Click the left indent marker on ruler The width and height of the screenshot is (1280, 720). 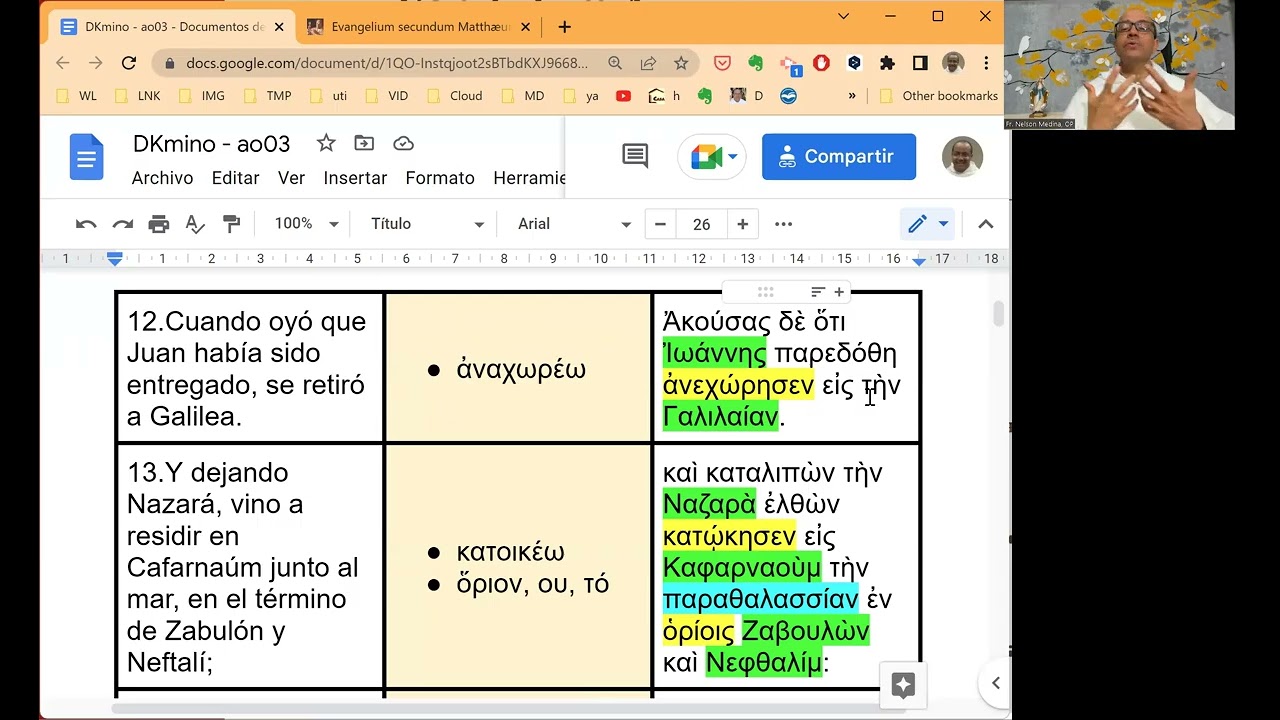[x=115, y=259]
